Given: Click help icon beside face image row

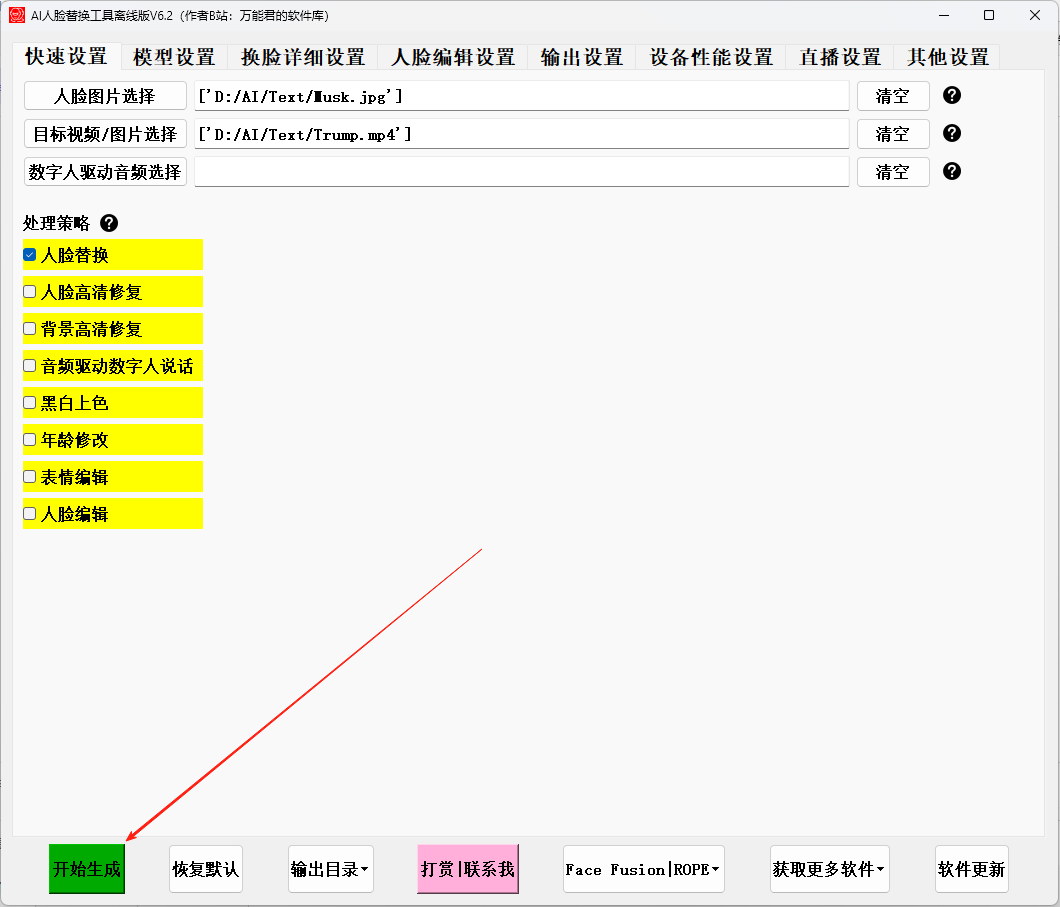Looking at the screenshot, I should [x=952, y=95].
